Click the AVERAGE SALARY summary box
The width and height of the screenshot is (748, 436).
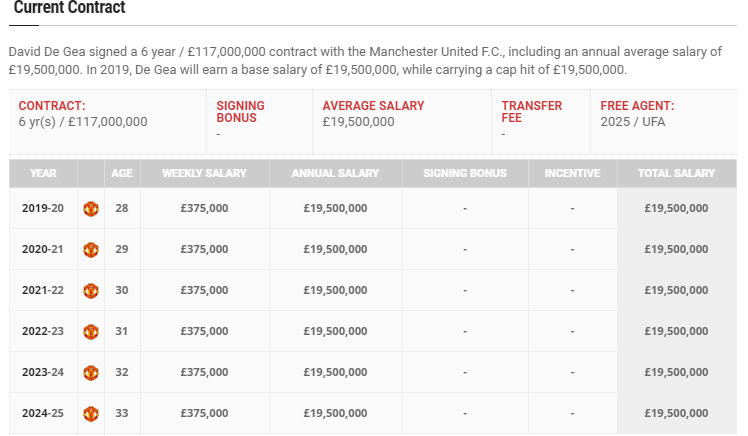coord(402,122)
